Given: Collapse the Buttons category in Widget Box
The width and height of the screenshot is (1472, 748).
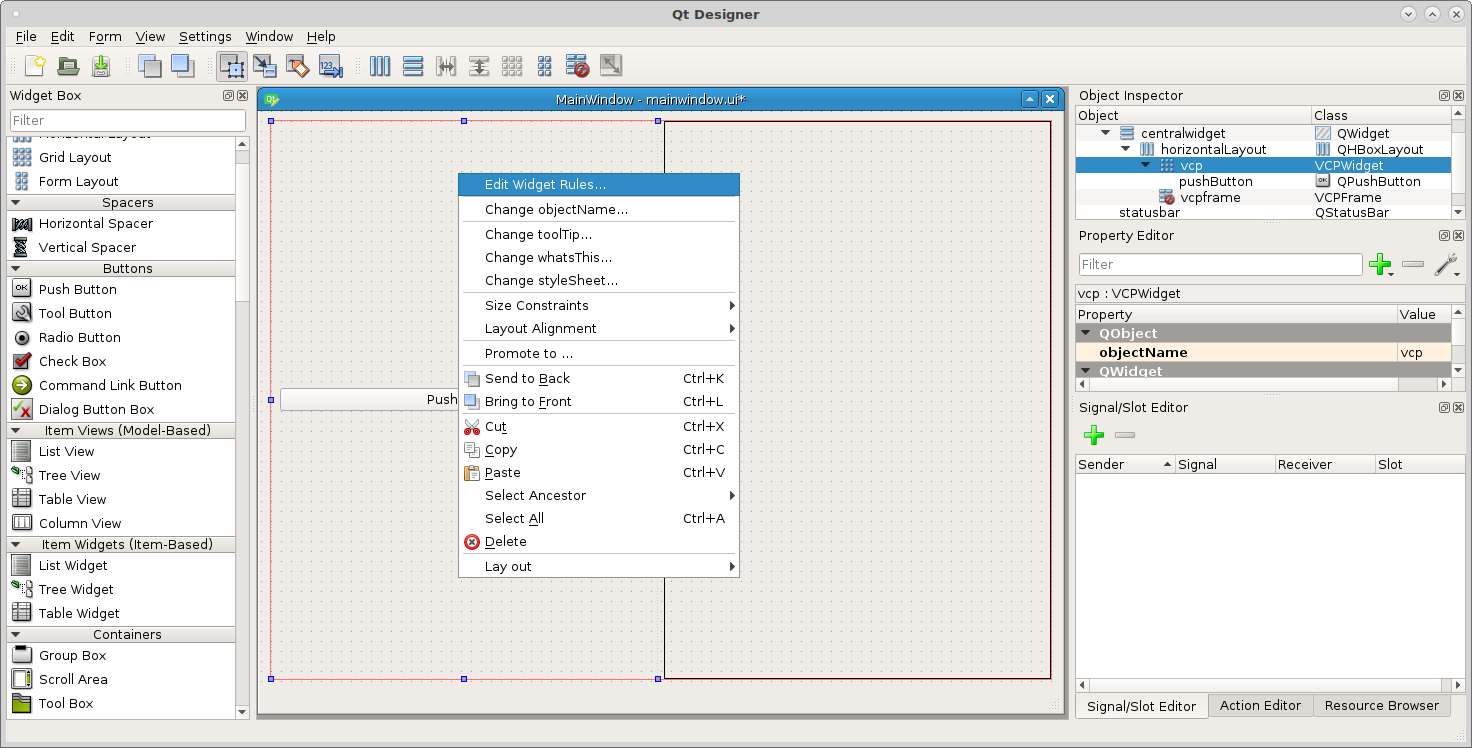Looking at the screenshot, I should [x=16, y=268].
